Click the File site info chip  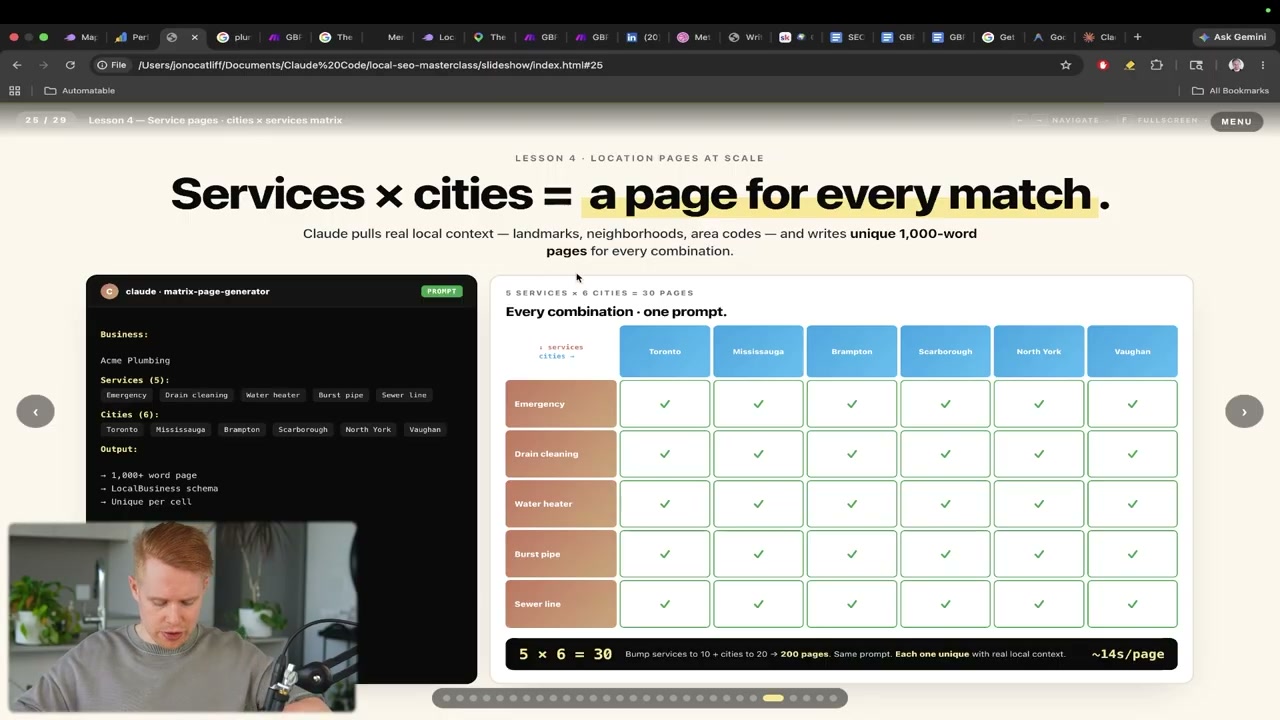112,65
